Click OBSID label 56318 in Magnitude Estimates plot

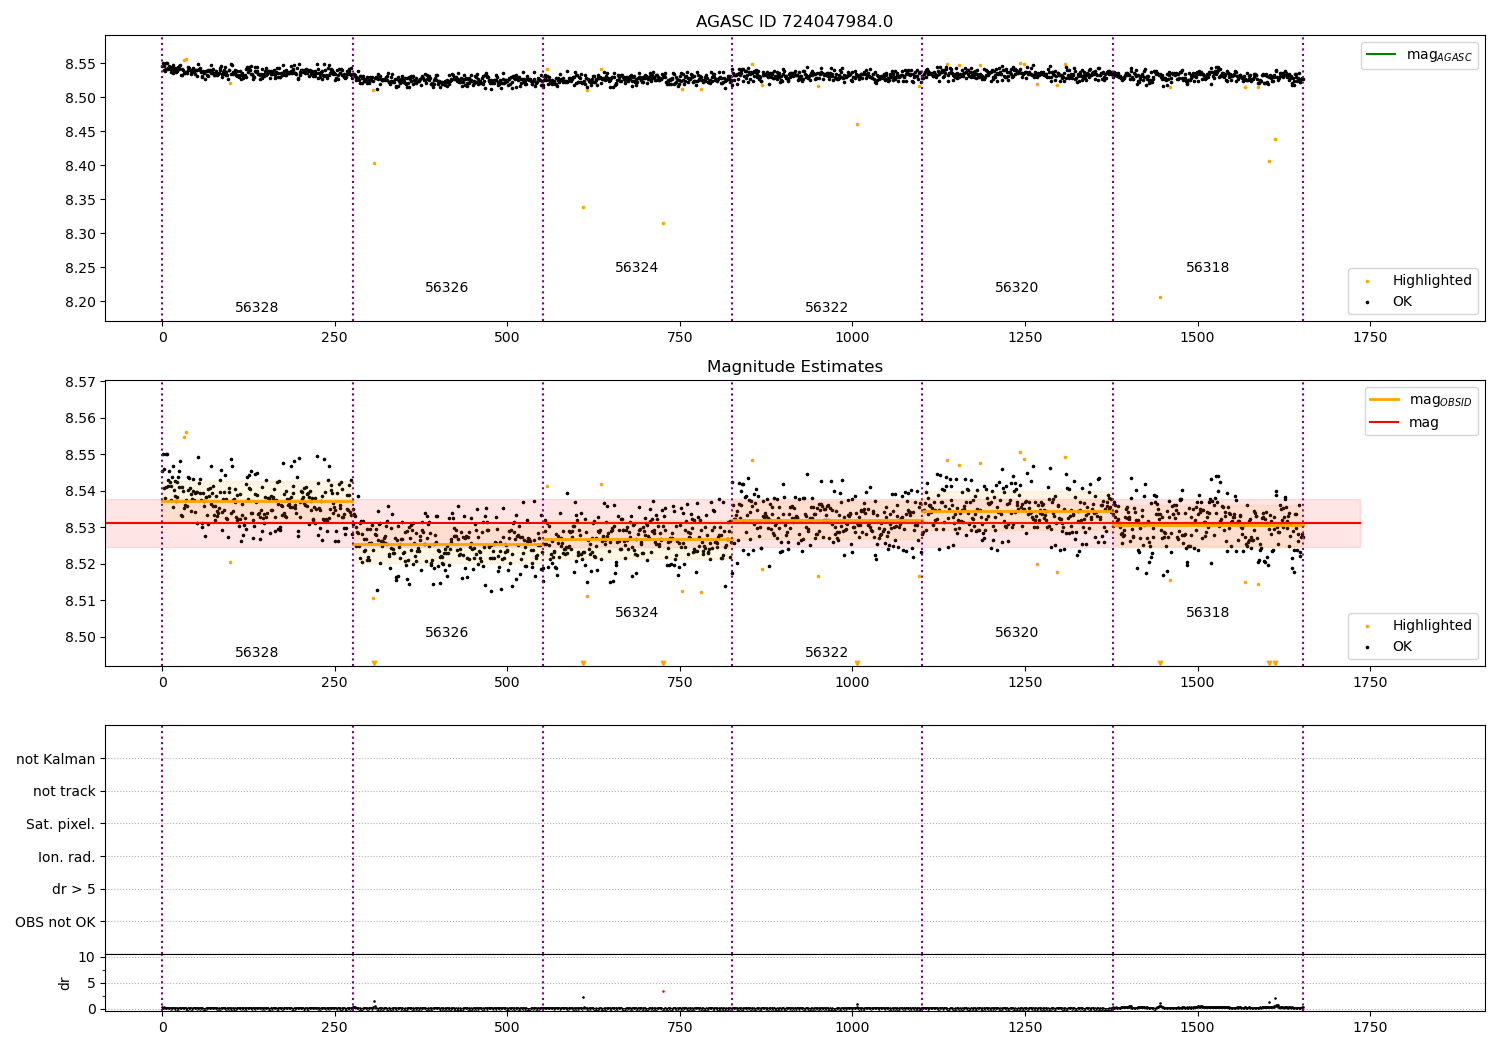point(1208,613)
